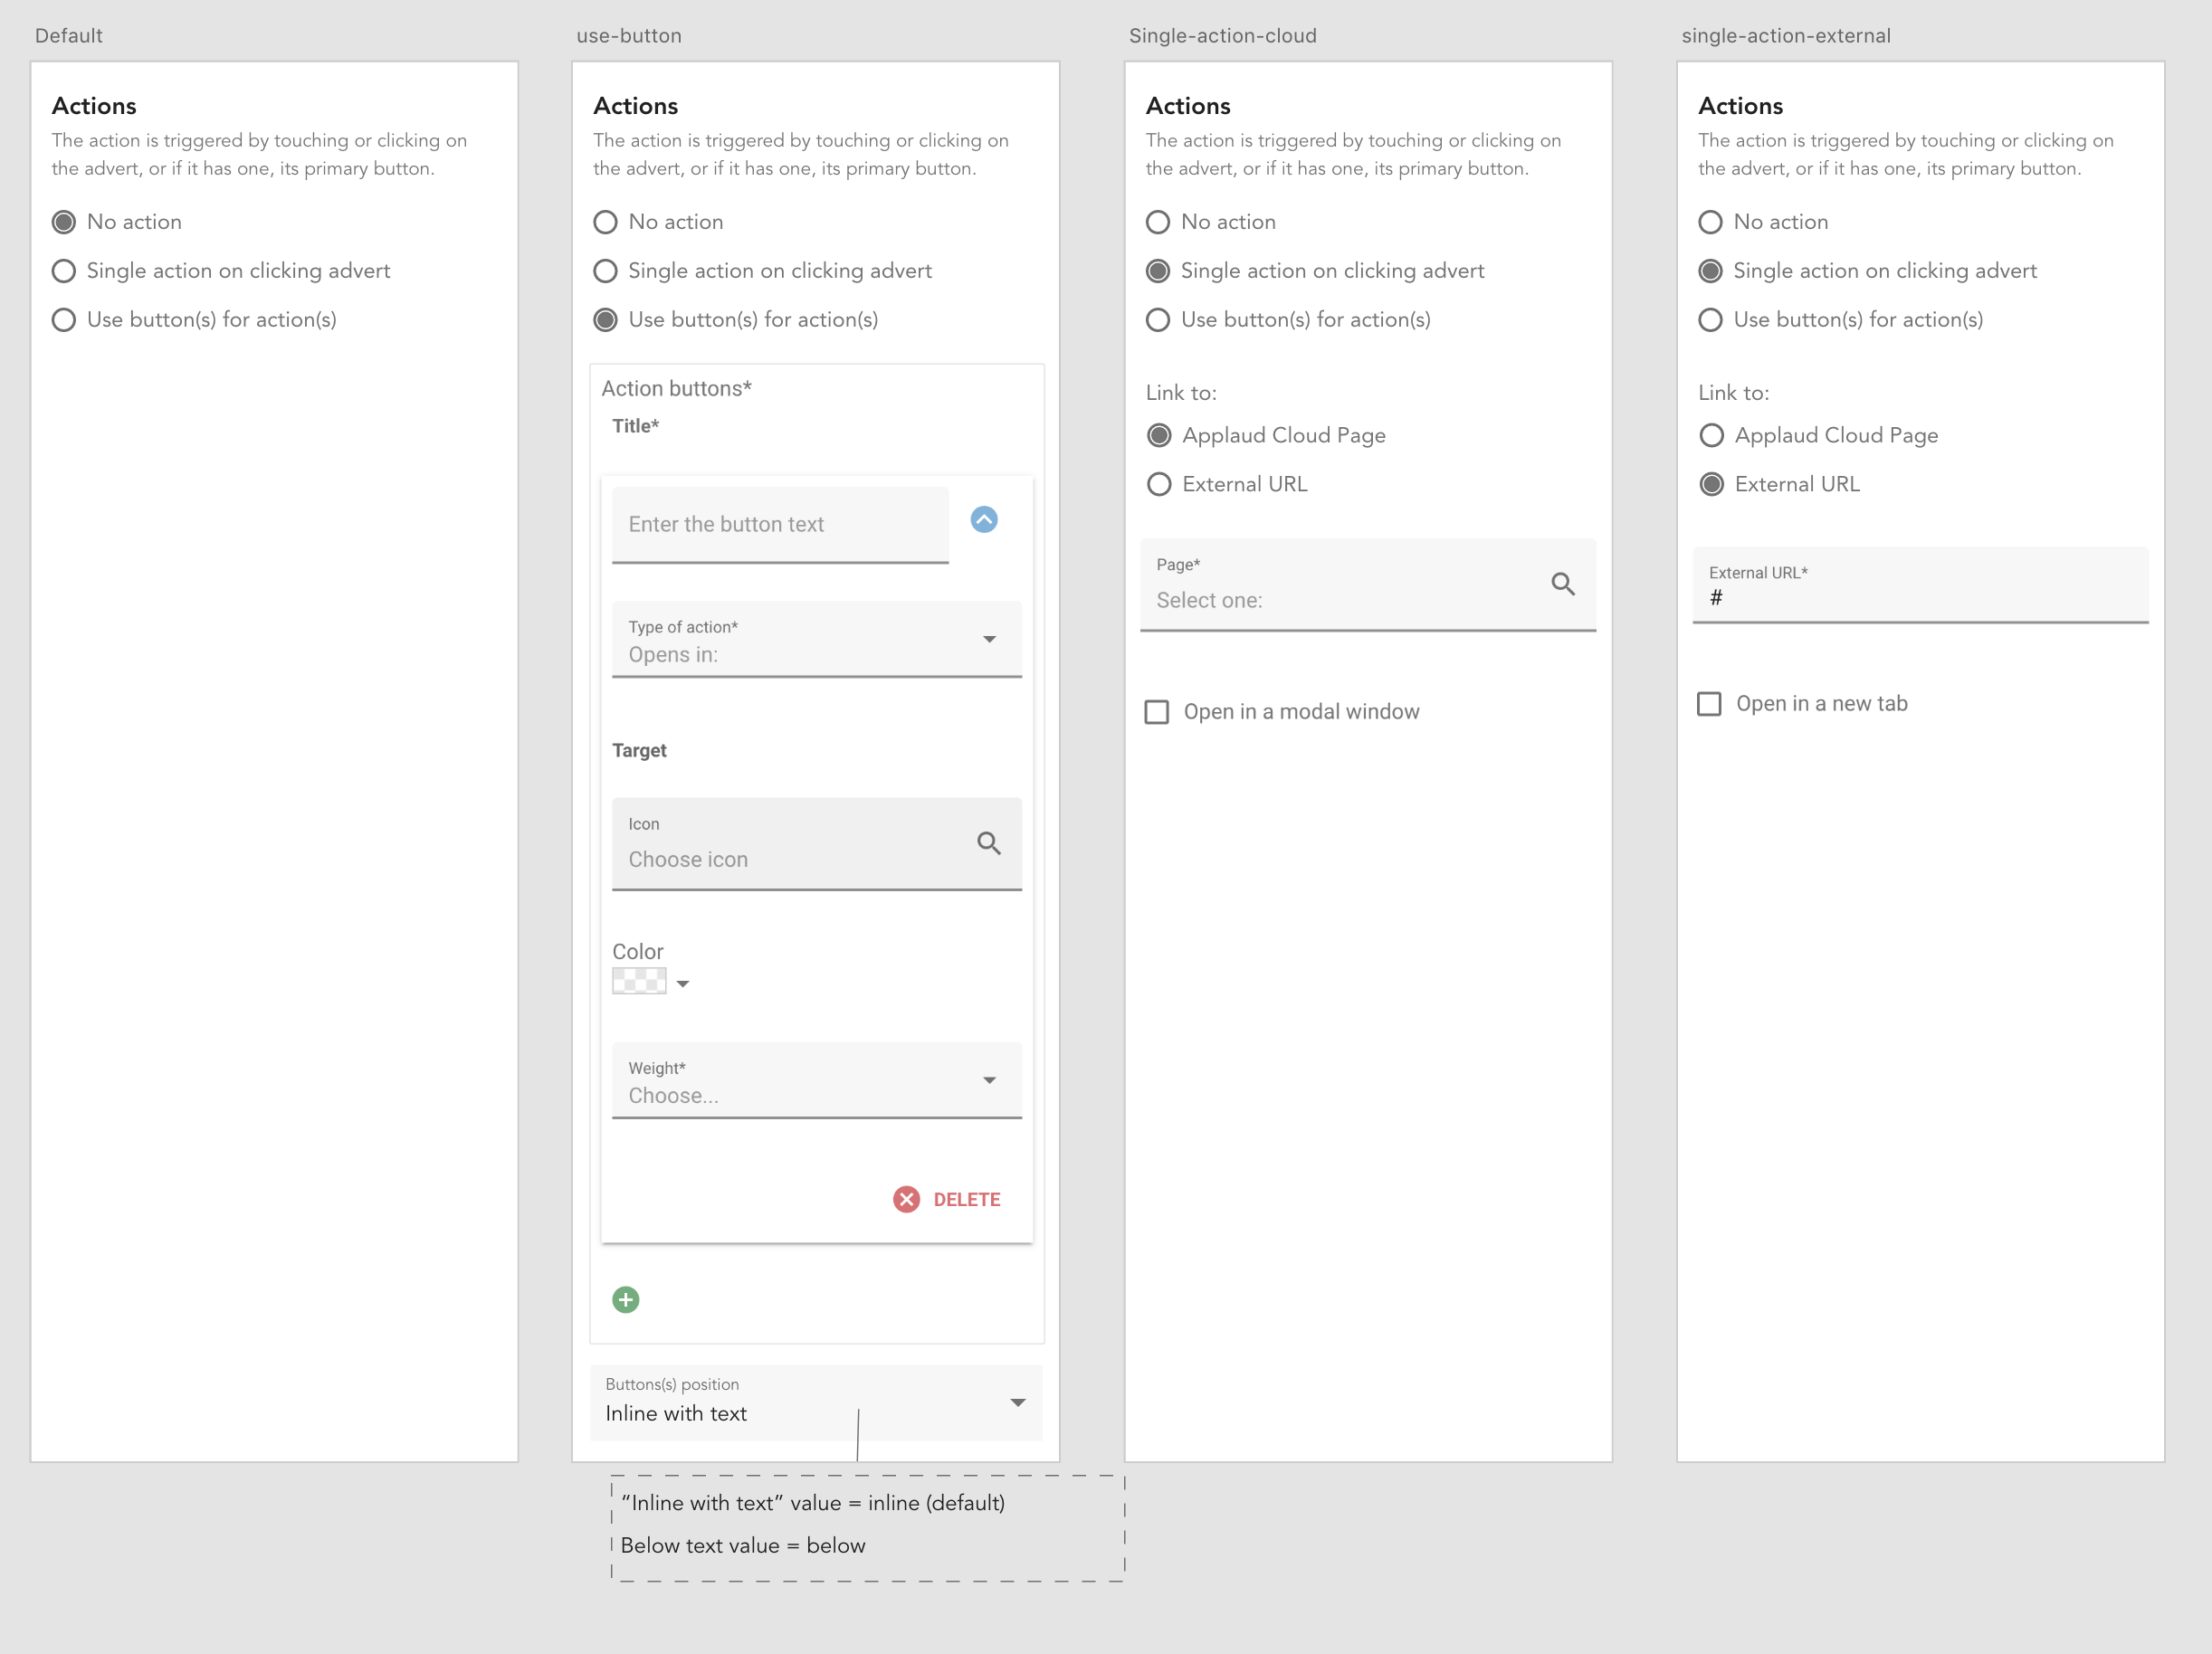Click the green add button icon
The width and height of the screenshot is (2212, 1654).
click(x=626, y=1299)
